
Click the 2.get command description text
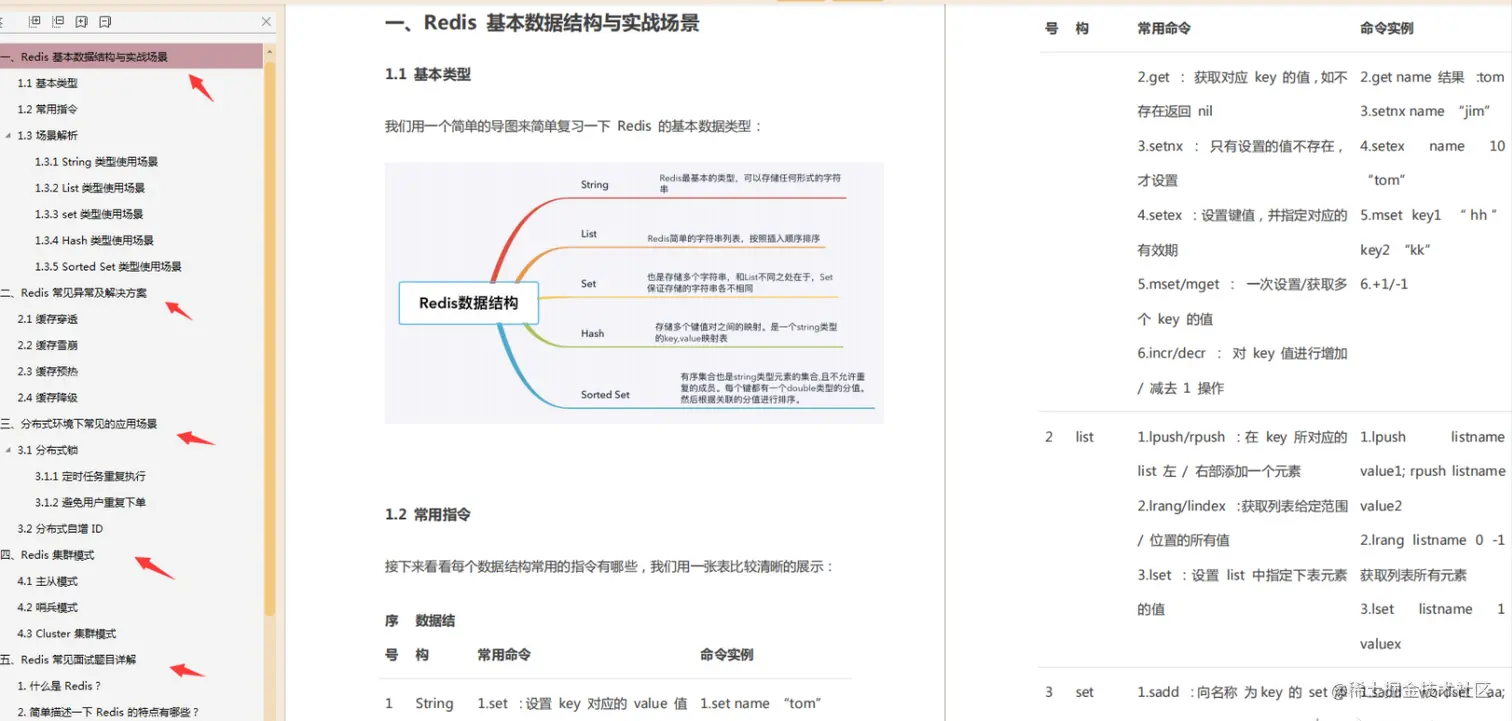(x=1242, y=94)
